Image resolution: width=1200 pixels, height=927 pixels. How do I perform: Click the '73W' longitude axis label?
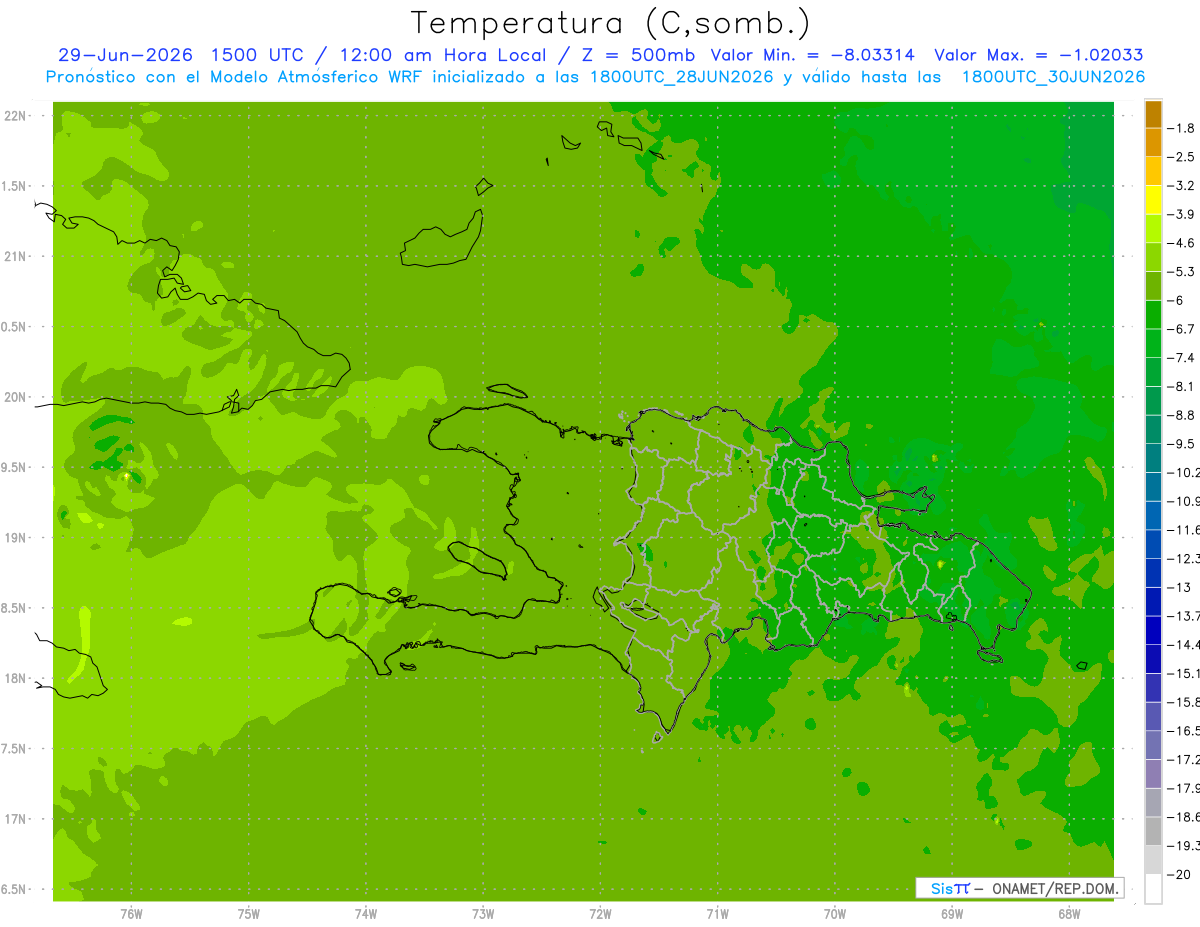[483, 913]
